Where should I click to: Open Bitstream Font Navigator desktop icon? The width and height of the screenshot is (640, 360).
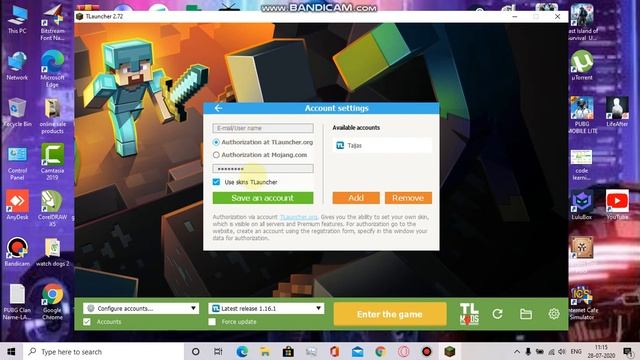click(x=52, y=22)
